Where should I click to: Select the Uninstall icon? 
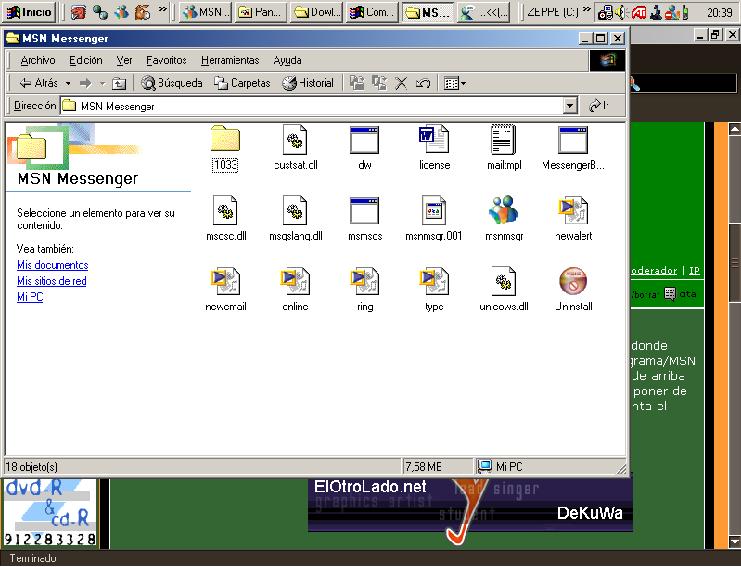tap(573, 281)
